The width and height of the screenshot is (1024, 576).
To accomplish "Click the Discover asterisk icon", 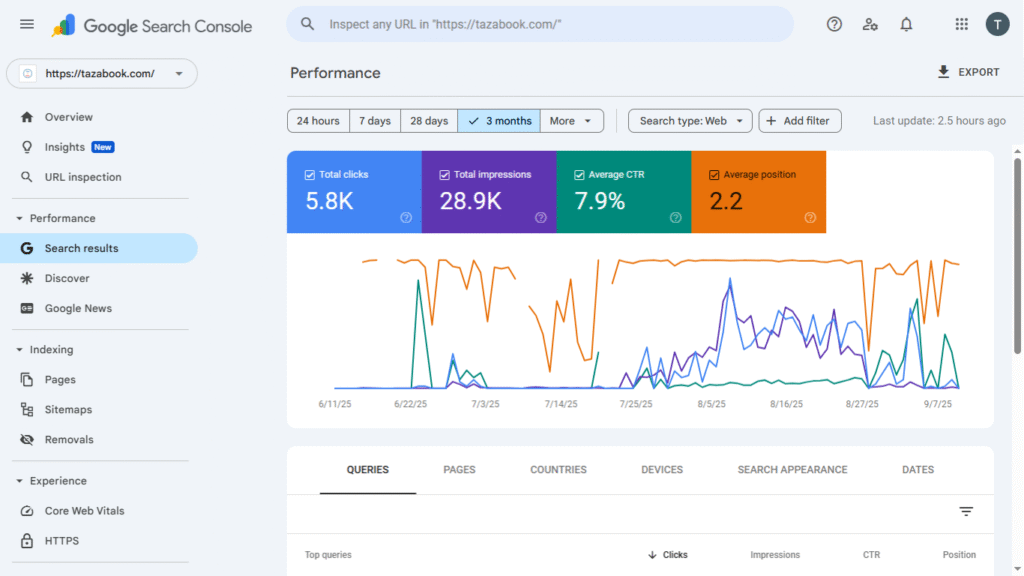I will click(x=27, y=278).
